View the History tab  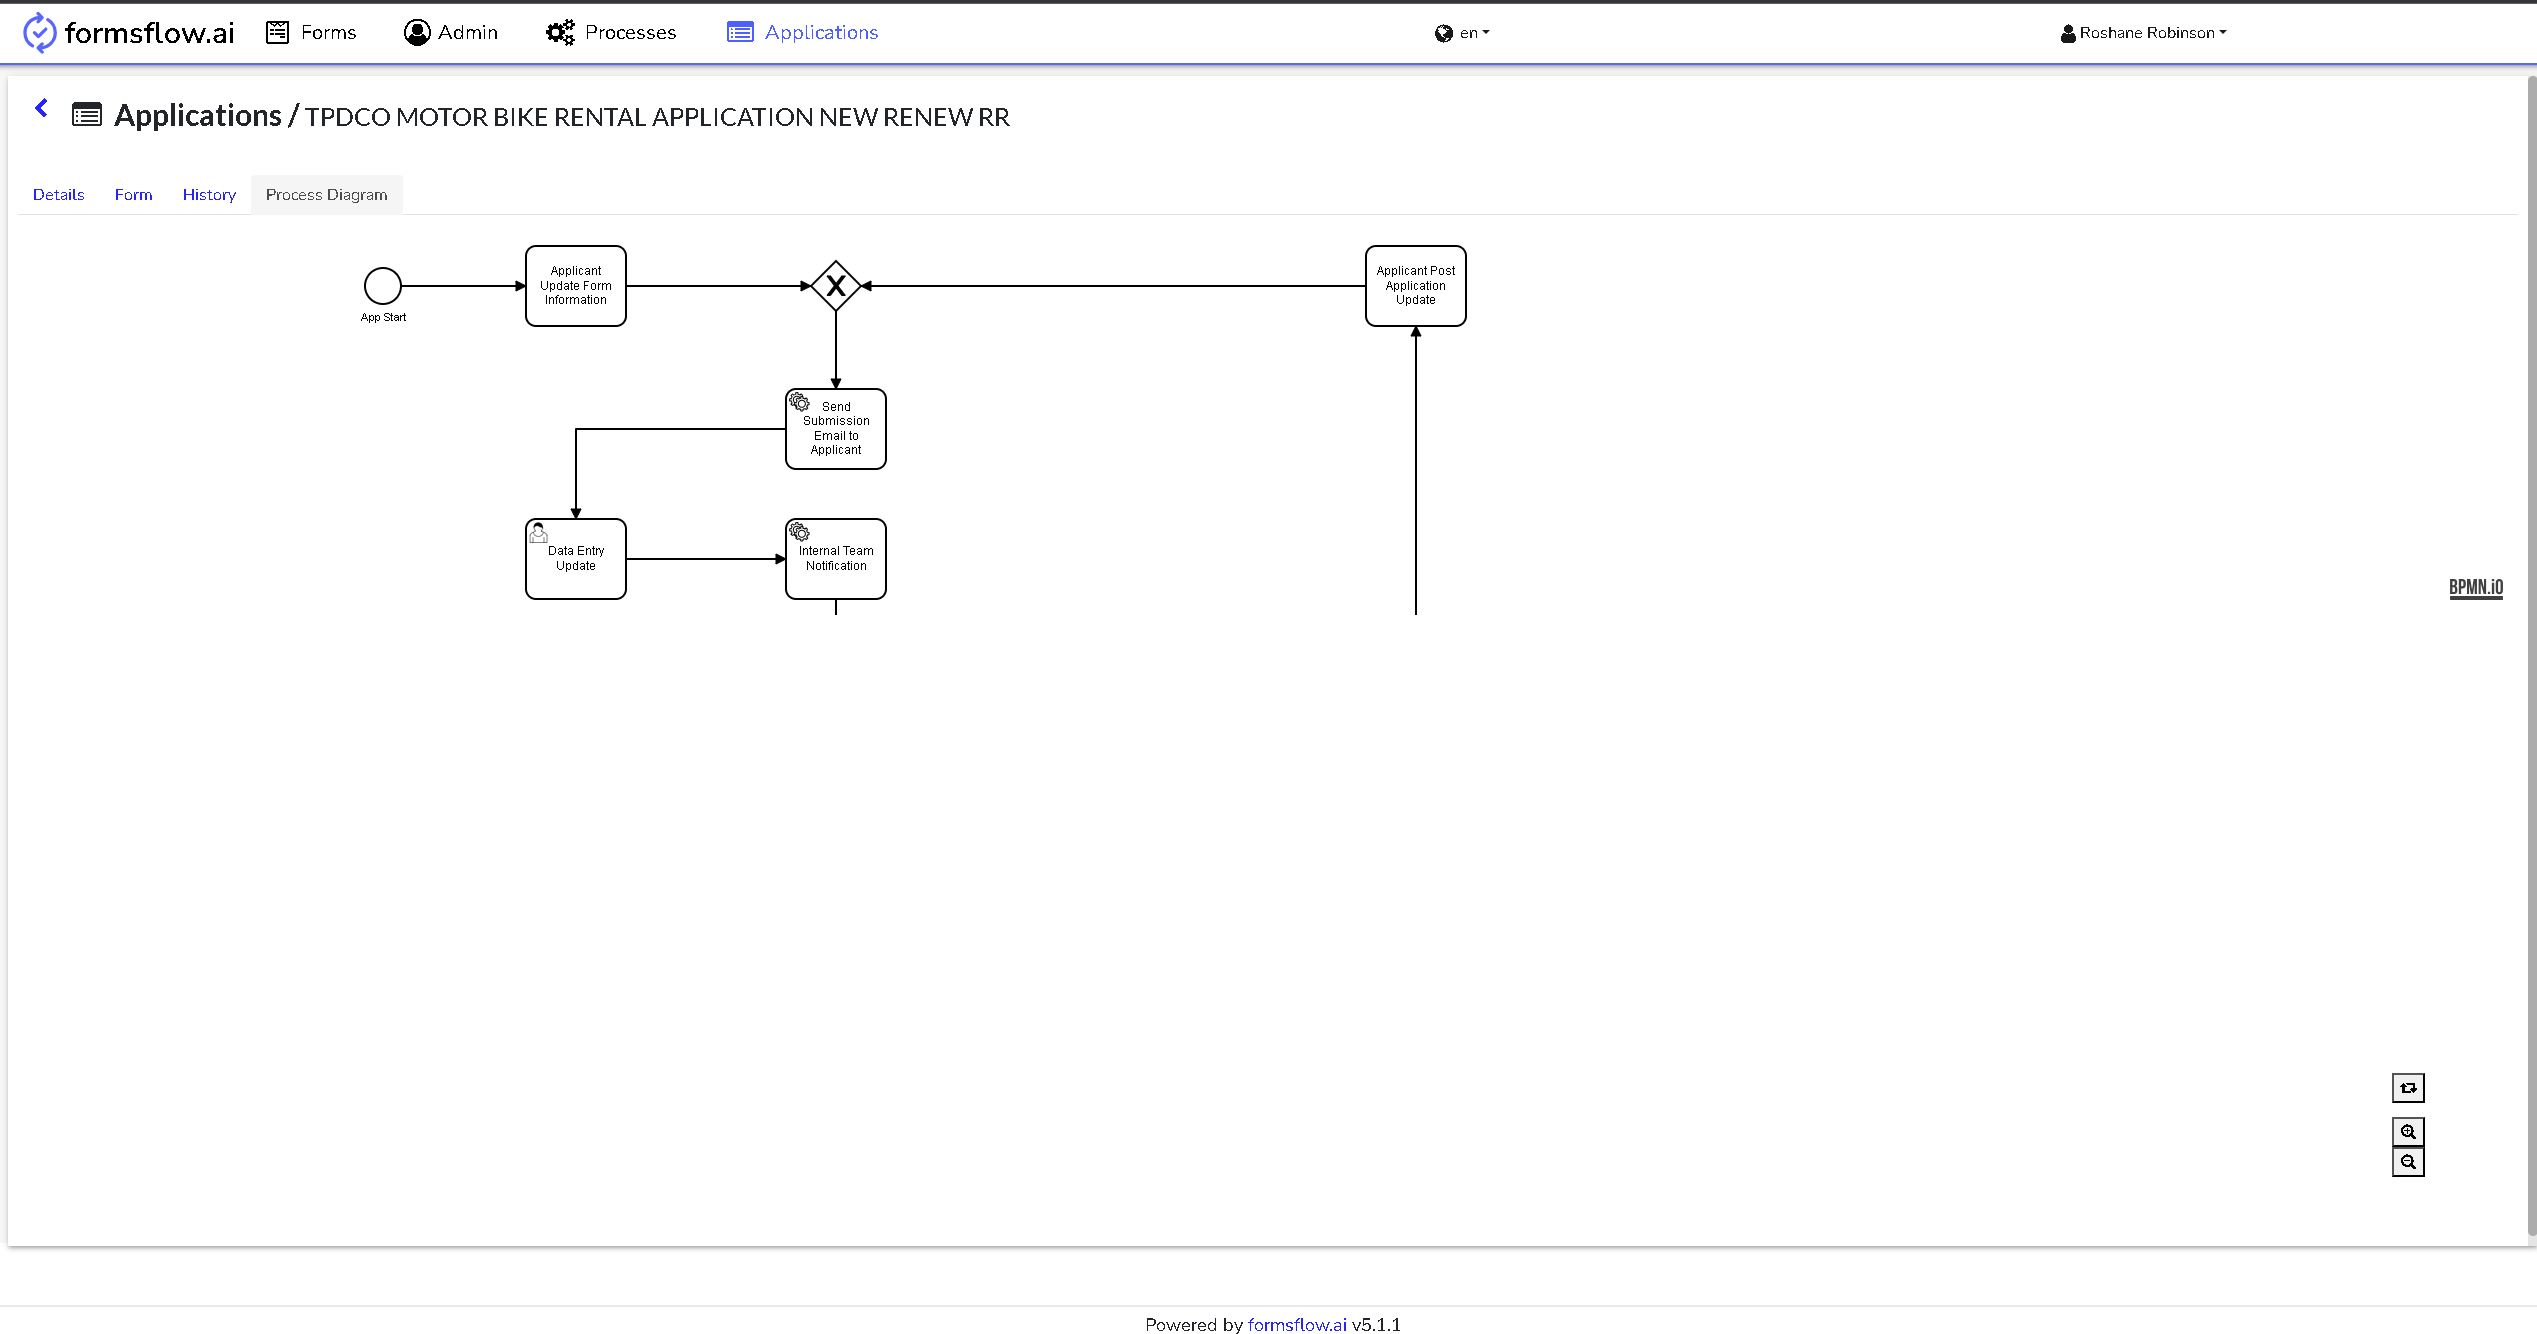tap(208, 194)
